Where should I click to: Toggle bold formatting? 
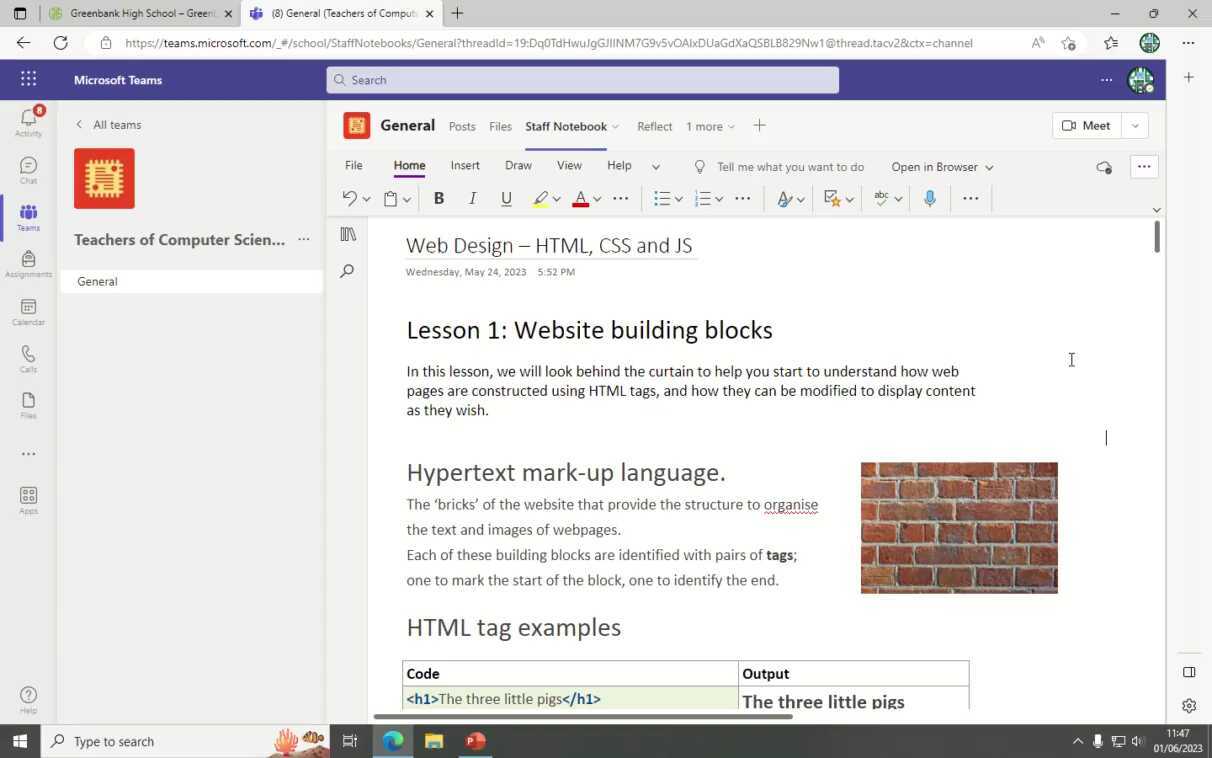coord(438,199)
